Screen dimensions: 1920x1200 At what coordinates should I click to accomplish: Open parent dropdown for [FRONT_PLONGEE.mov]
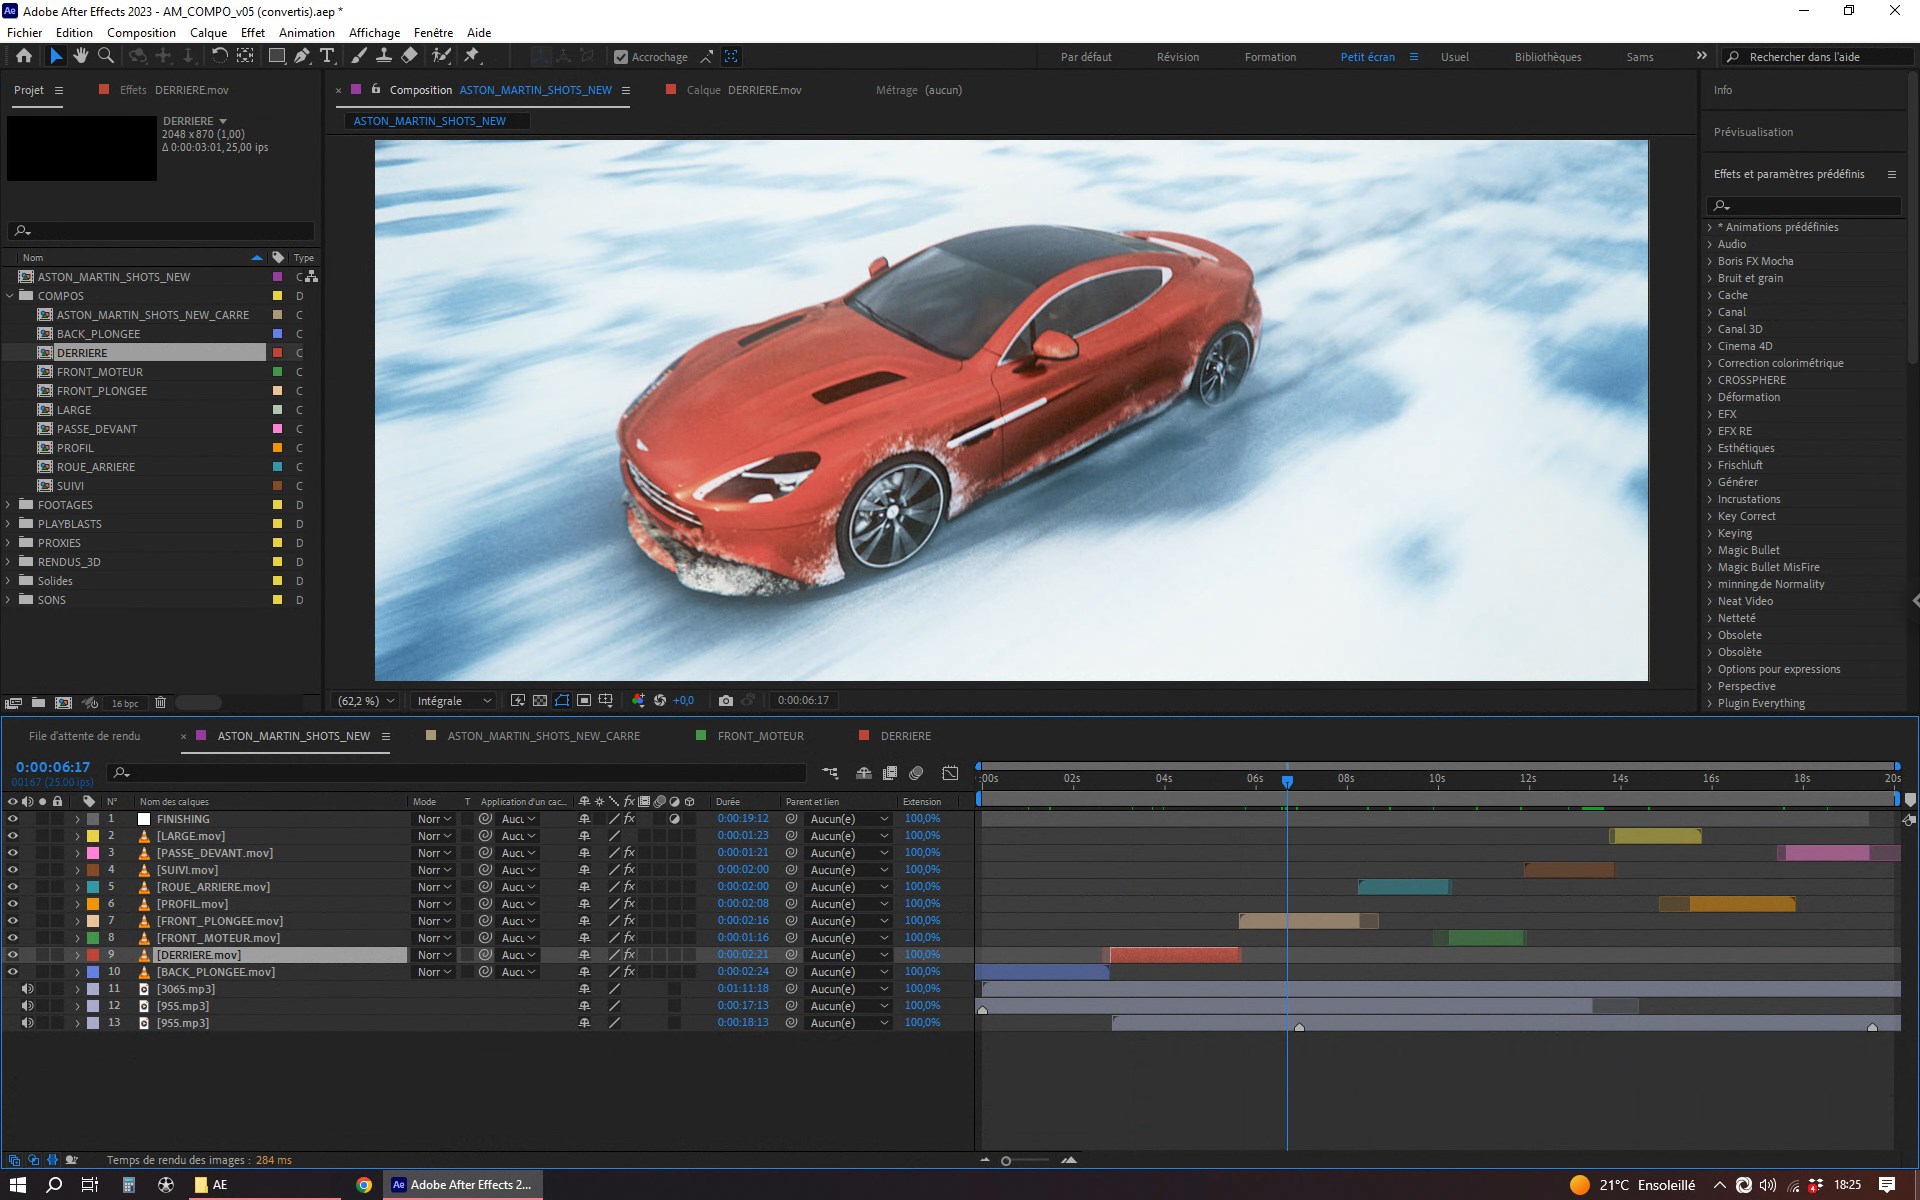point(848,921)
